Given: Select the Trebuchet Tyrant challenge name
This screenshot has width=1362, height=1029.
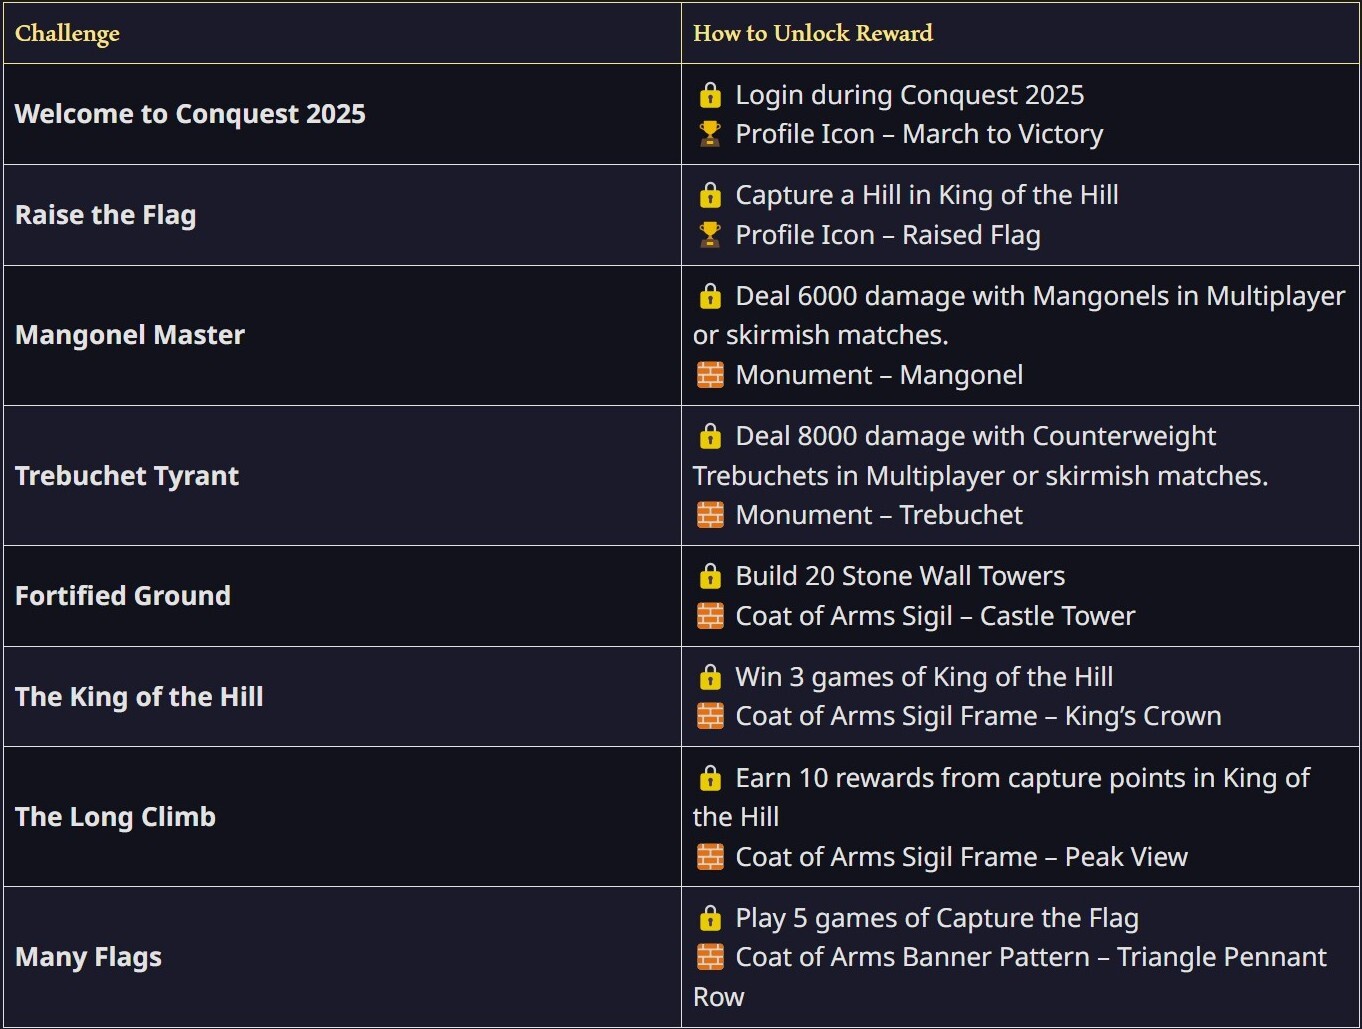Looking at the screenshot, I should (127, 476).
